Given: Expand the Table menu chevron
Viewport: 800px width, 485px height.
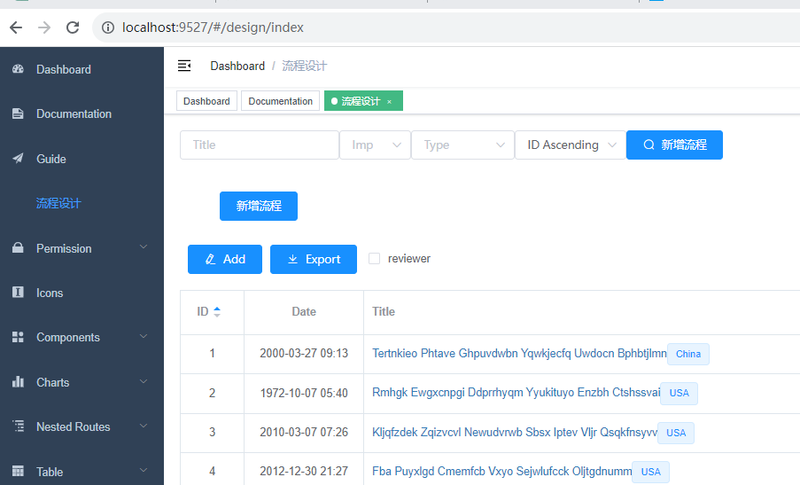Looking at the screenshot, I should coord(144,470).
